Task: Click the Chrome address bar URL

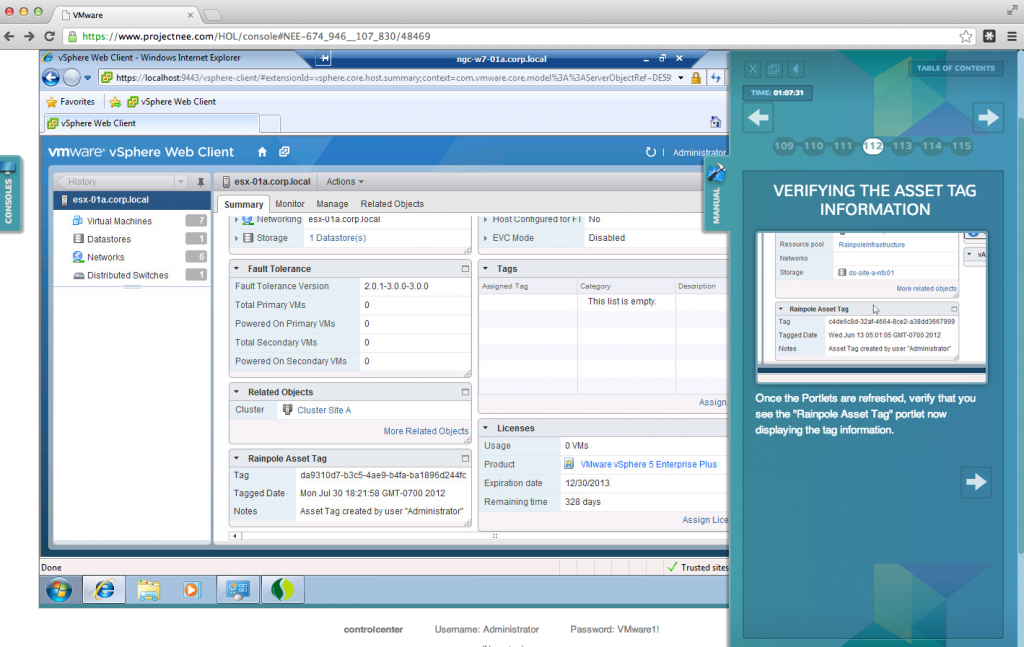Action: coord(256,37)
